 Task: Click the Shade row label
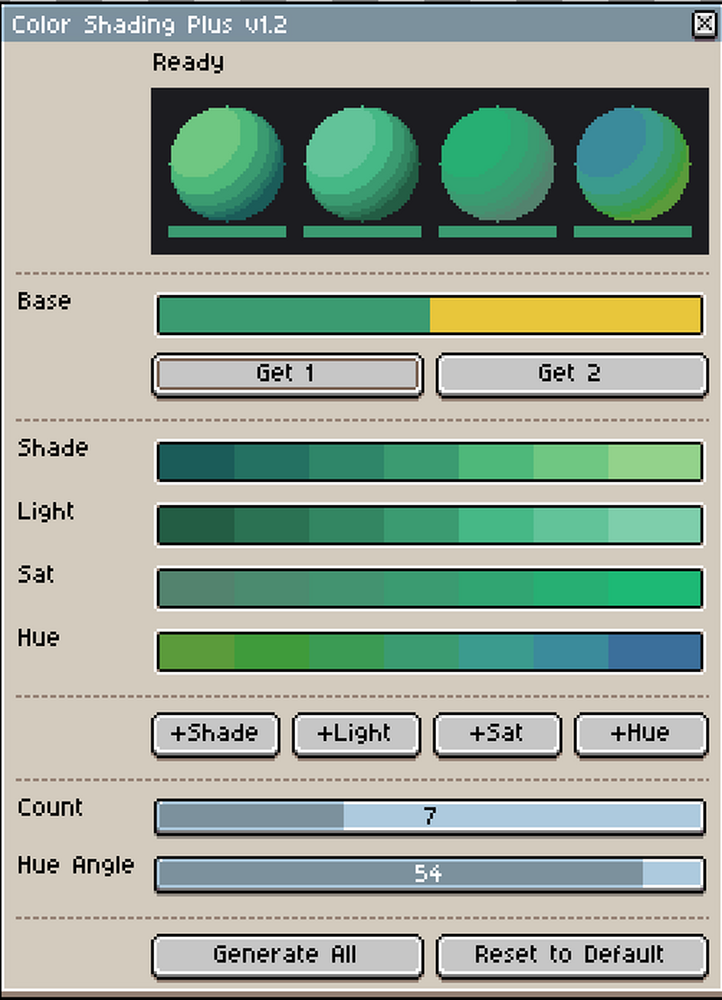point(53,448)
